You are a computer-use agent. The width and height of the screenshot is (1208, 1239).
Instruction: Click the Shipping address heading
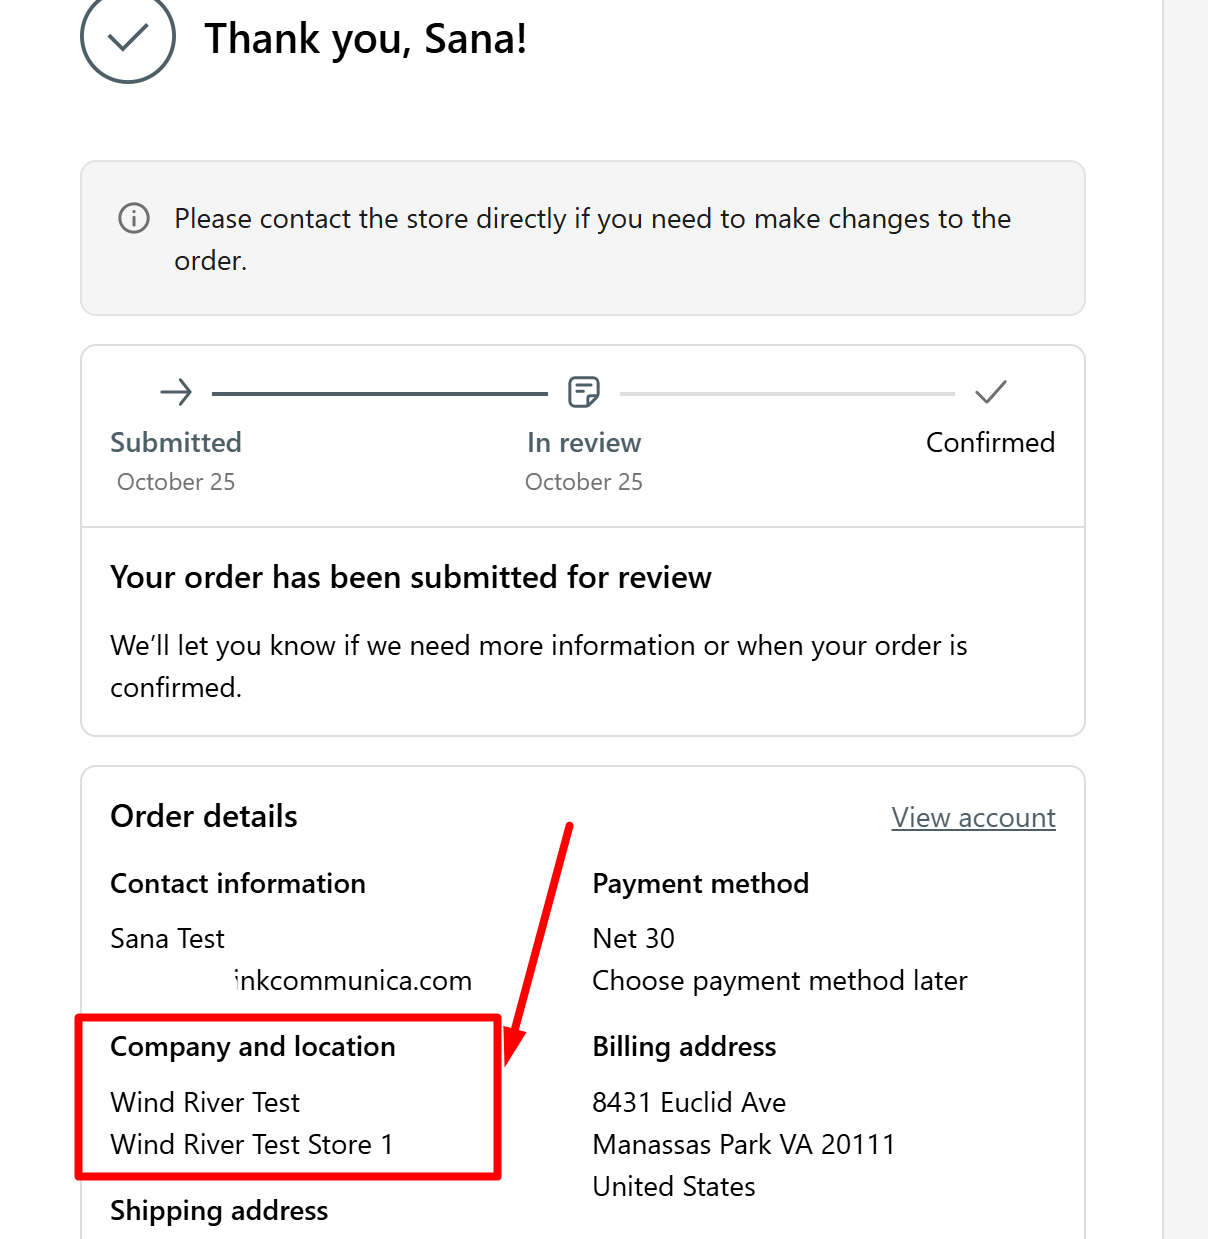(x=219, y=1211)
